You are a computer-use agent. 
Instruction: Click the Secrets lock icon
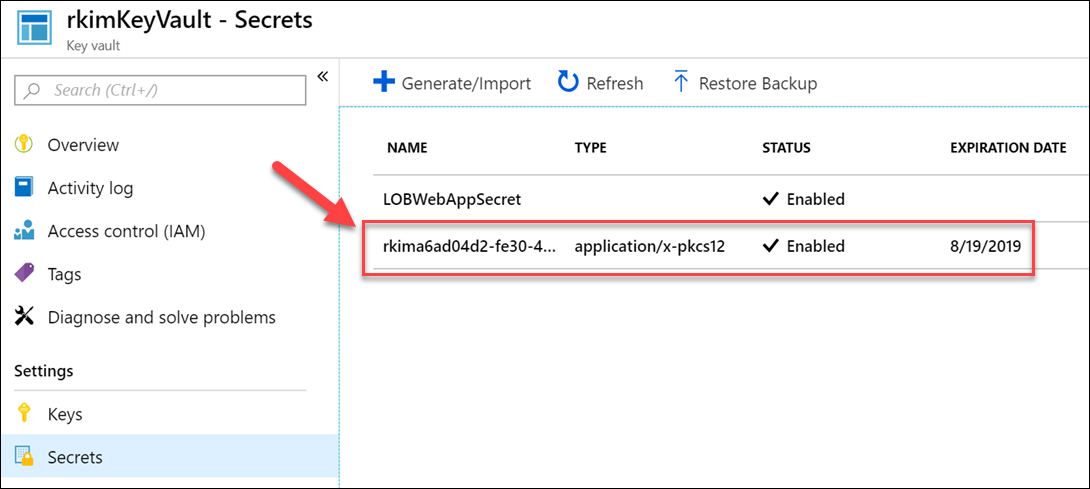click(24, 458)
